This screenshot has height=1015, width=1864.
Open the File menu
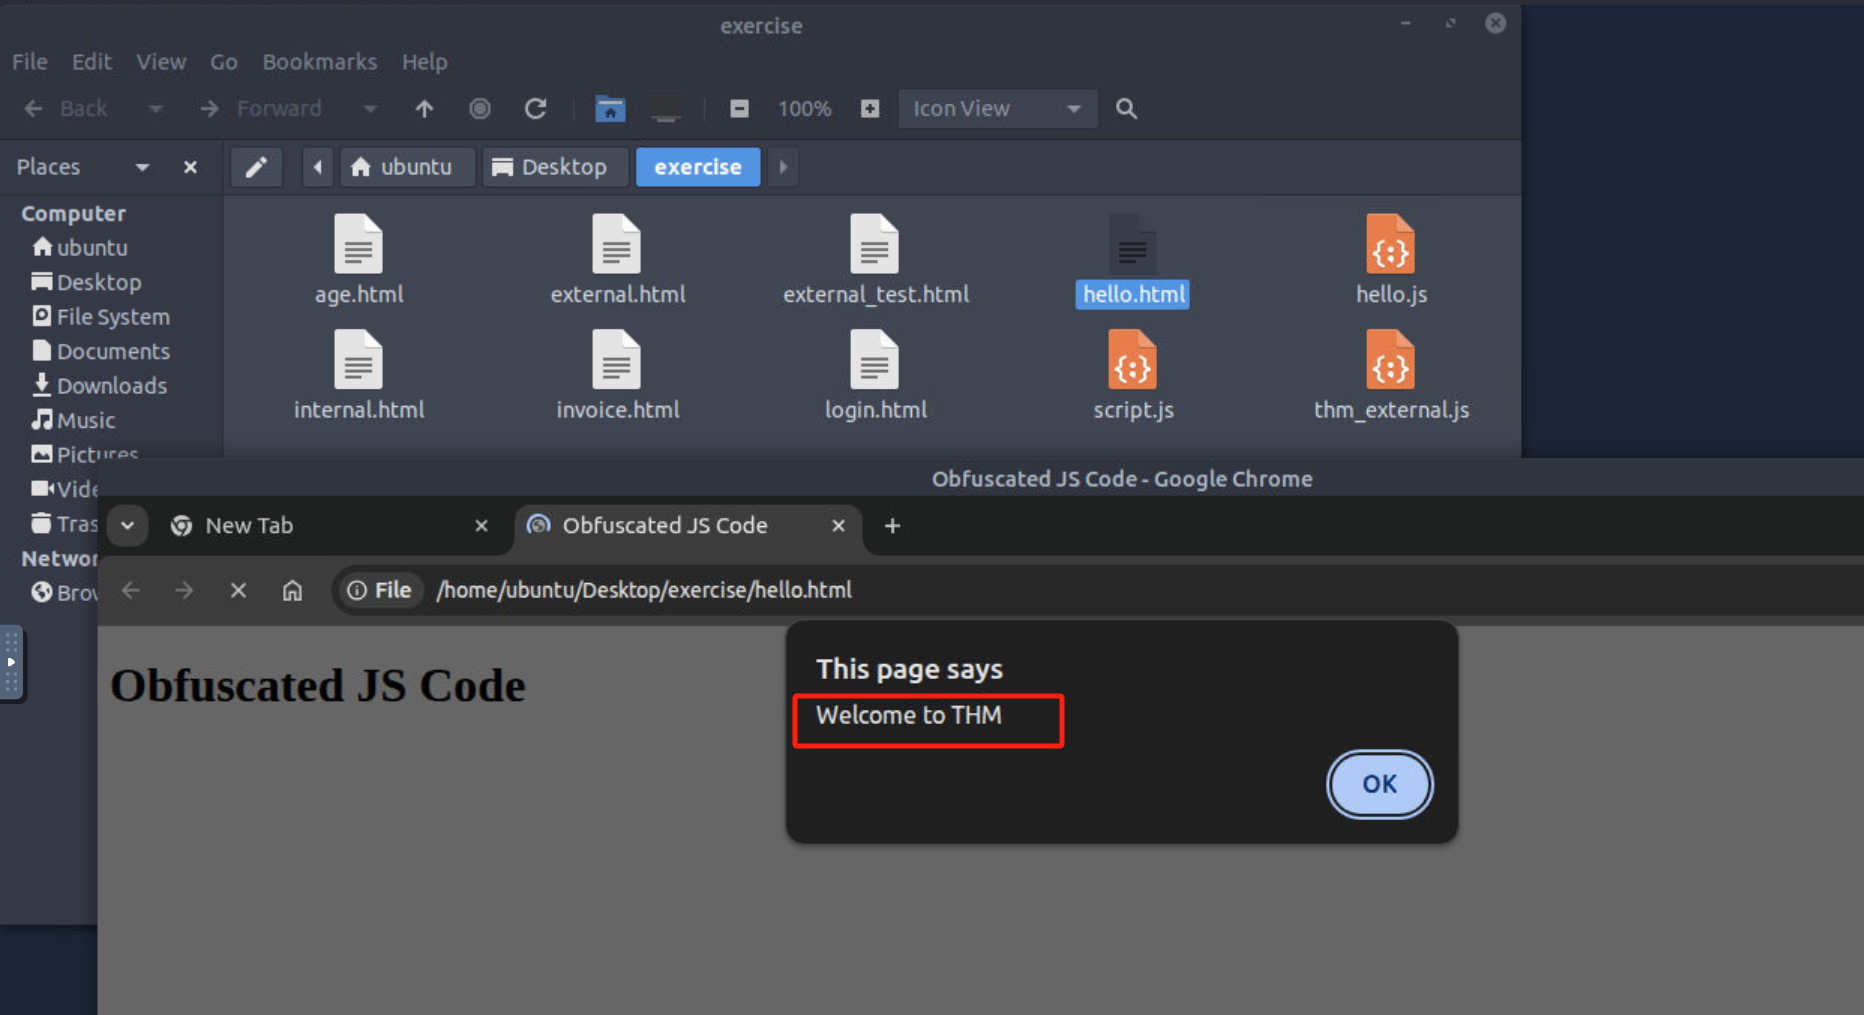(x=30, y=62)
